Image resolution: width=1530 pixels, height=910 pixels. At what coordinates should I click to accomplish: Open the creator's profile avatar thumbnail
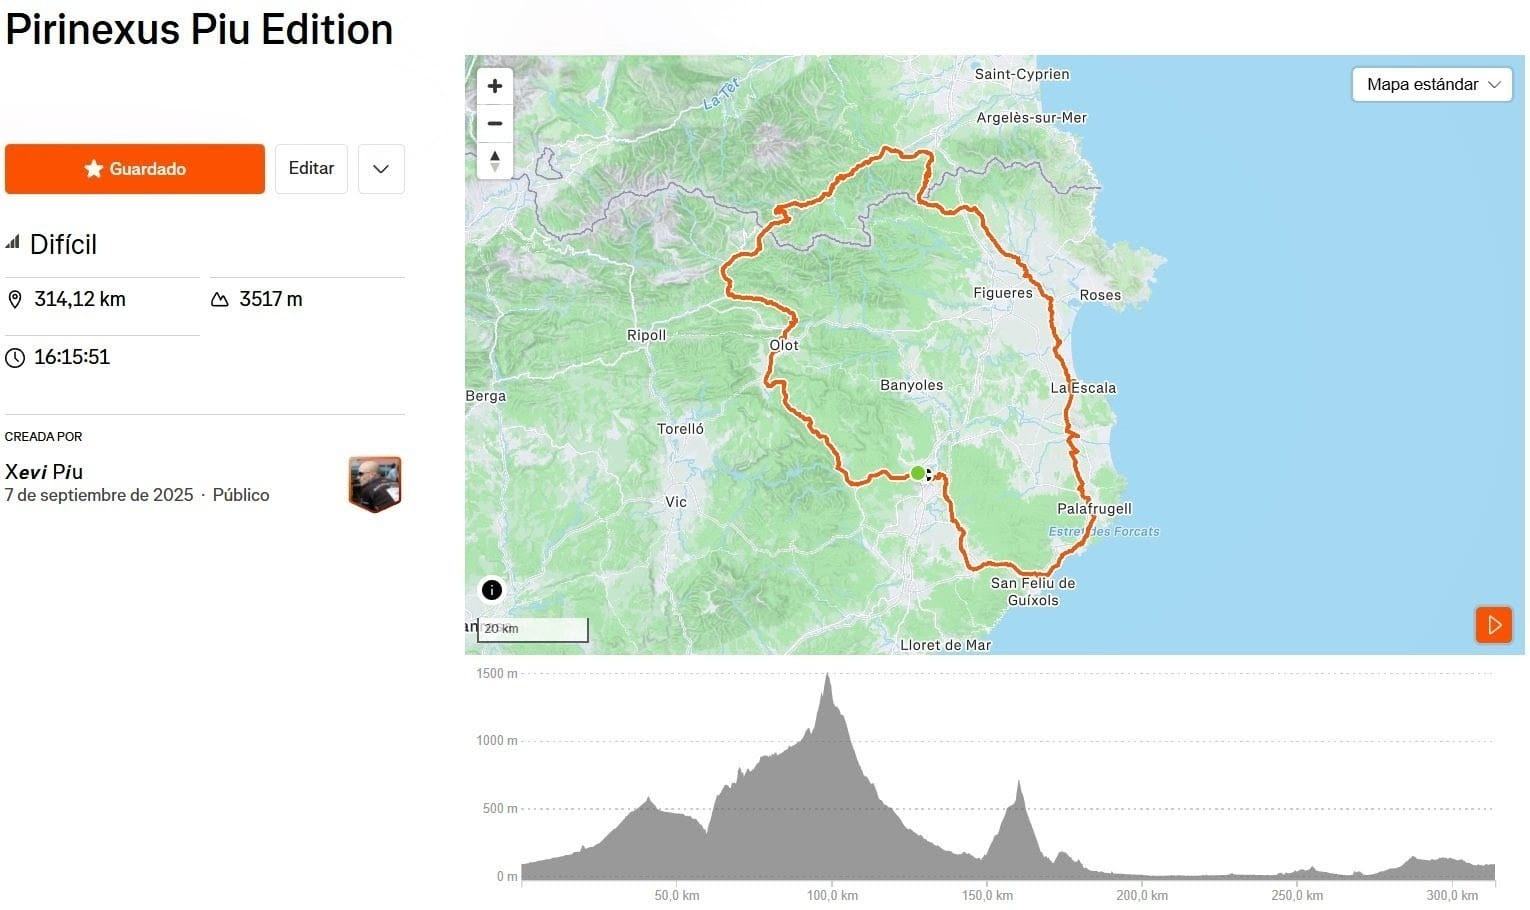click(x=375, y=484)
